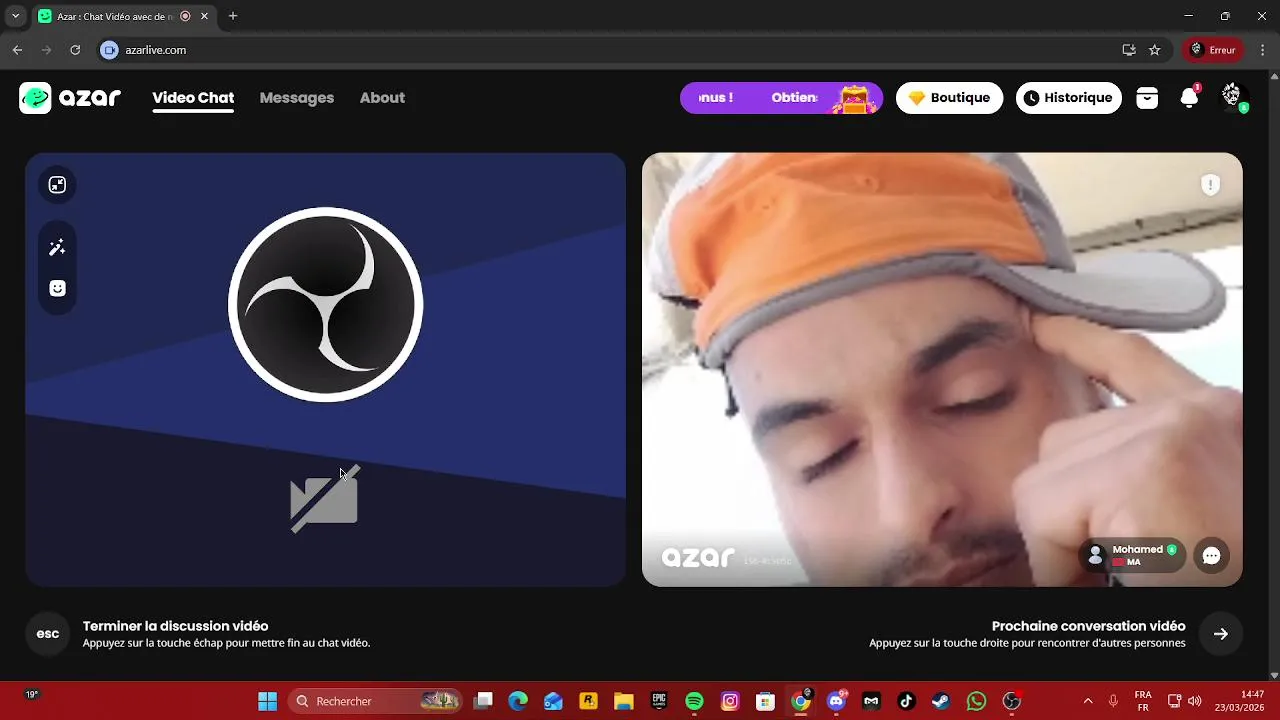Click the taskbar Rechercher search box
The height and width of the screenshot is (720, 1280).
(x=376, y=701)
